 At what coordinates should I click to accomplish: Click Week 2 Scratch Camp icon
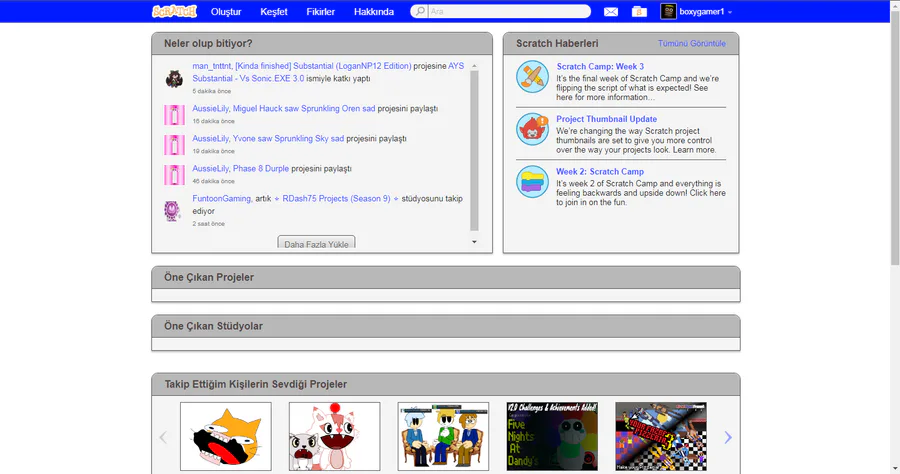pyautogui.click(x=532, y=182)
